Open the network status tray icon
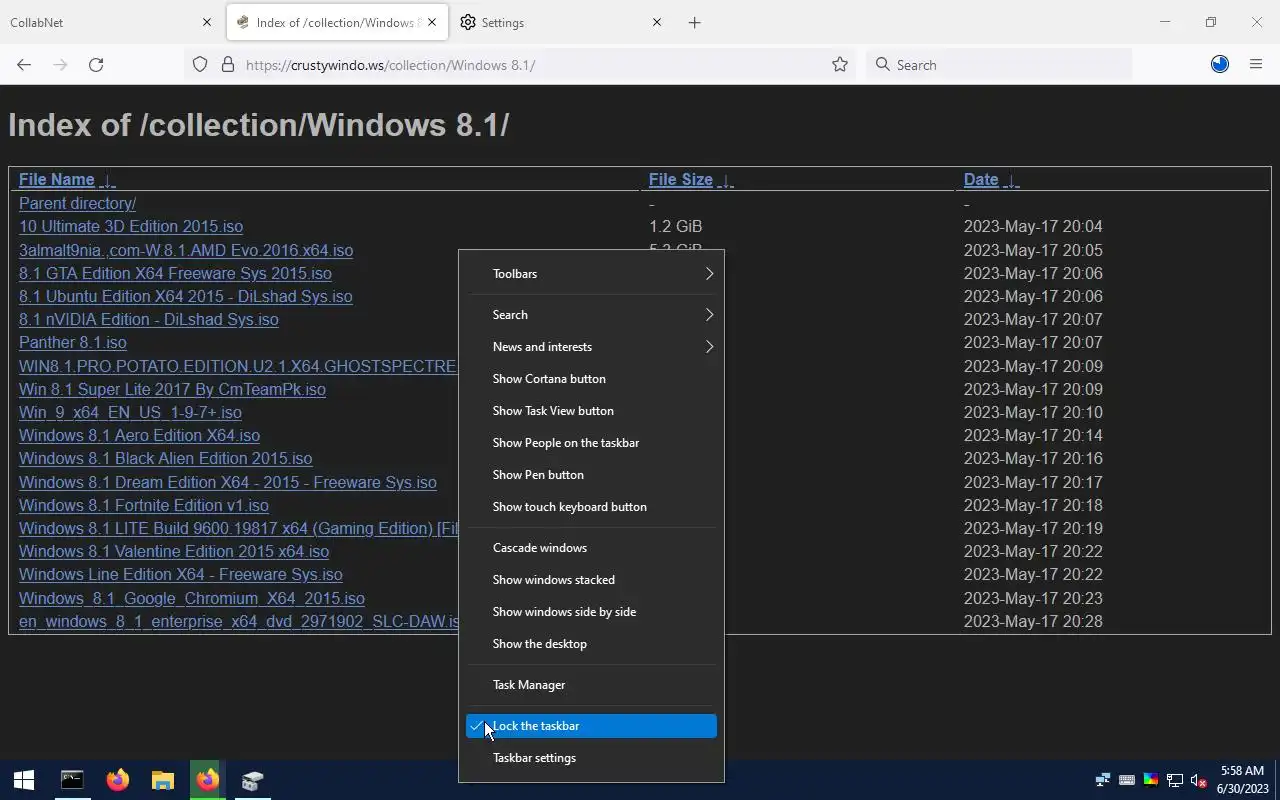This screenshot has height=800, width=1280. (x=1175, y=780)
